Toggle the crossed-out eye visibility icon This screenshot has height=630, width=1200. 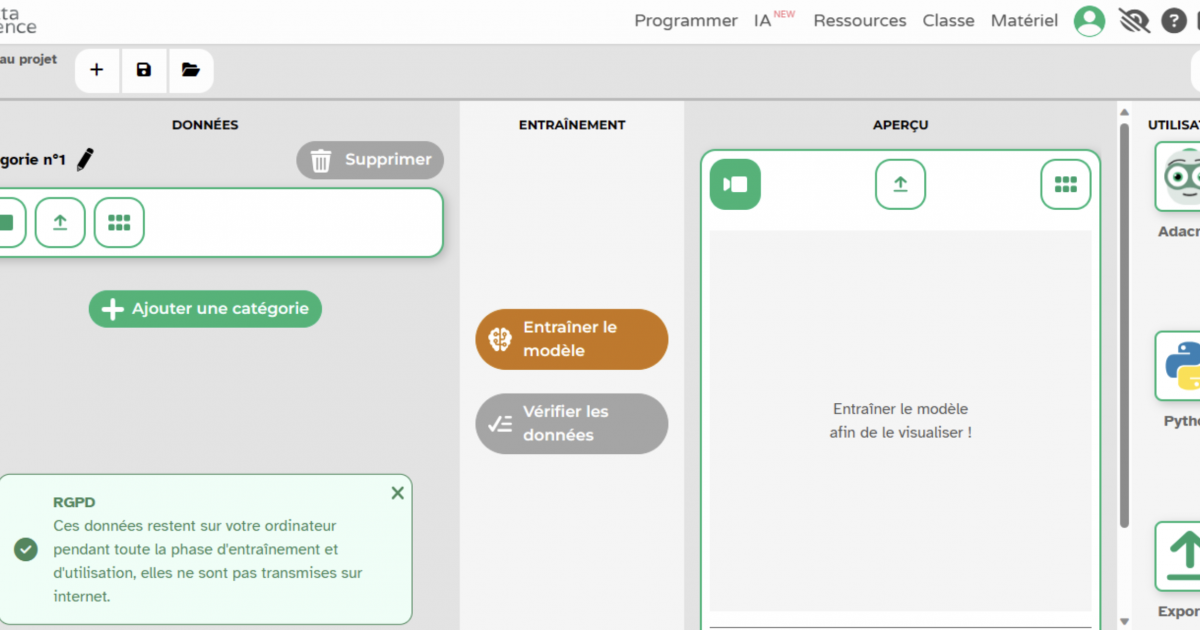pyautogui.click(x=1134, y=21)
